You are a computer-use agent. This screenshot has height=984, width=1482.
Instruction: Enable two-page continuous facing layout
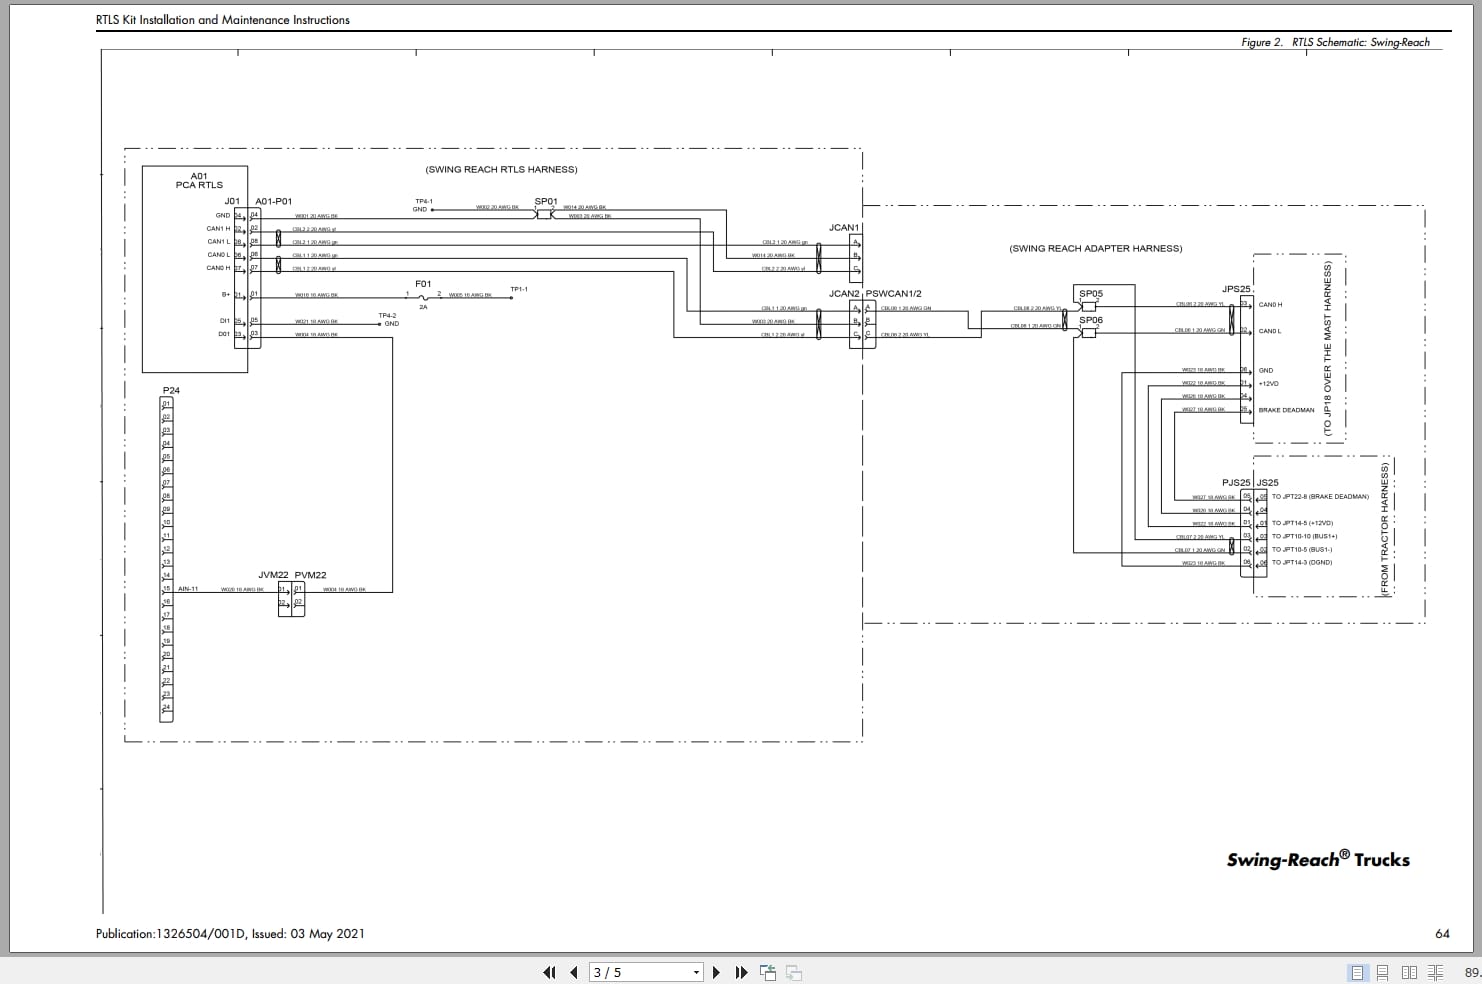click(x=1435, y=972)
